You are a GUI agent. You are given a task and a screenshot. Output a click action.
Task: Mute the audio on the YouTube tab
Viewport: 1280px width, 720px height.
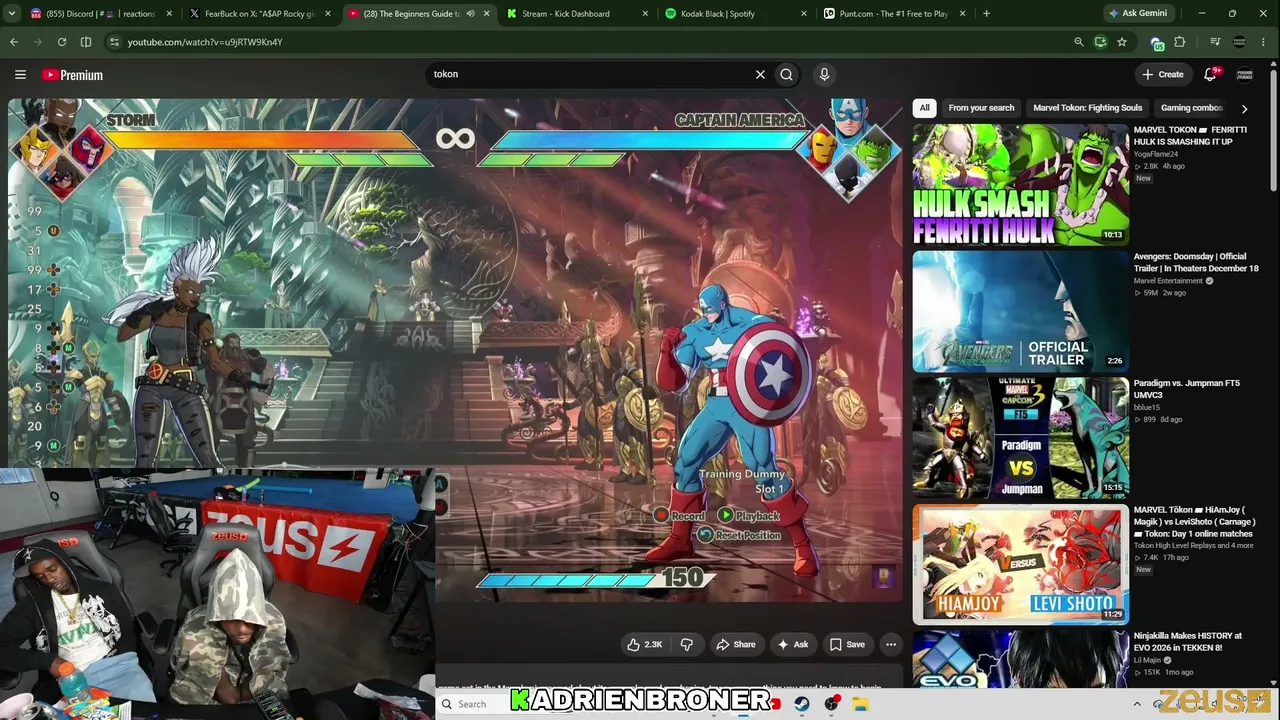[471, 14]
